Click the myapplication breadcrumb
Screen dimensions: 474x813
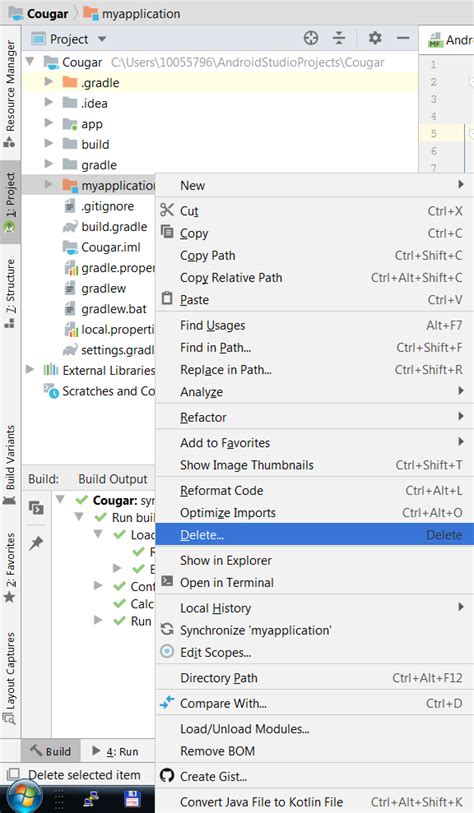click(x=132, y=13)
